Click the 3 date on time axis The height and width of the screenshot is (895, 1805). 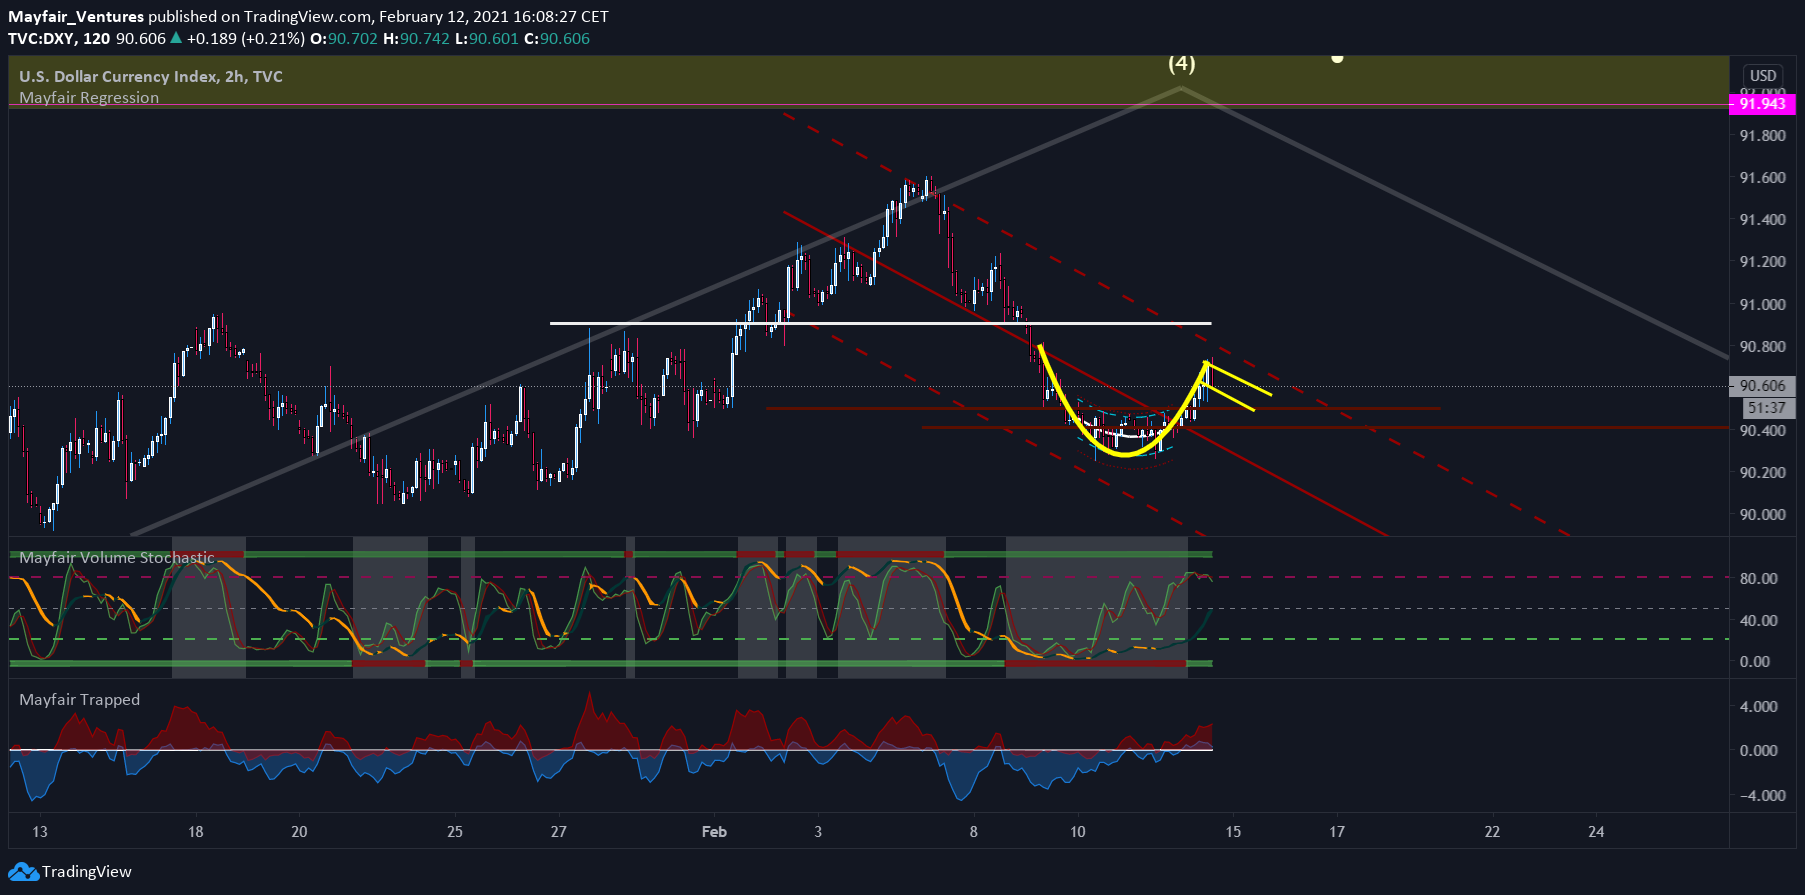(x=818, y=832)
